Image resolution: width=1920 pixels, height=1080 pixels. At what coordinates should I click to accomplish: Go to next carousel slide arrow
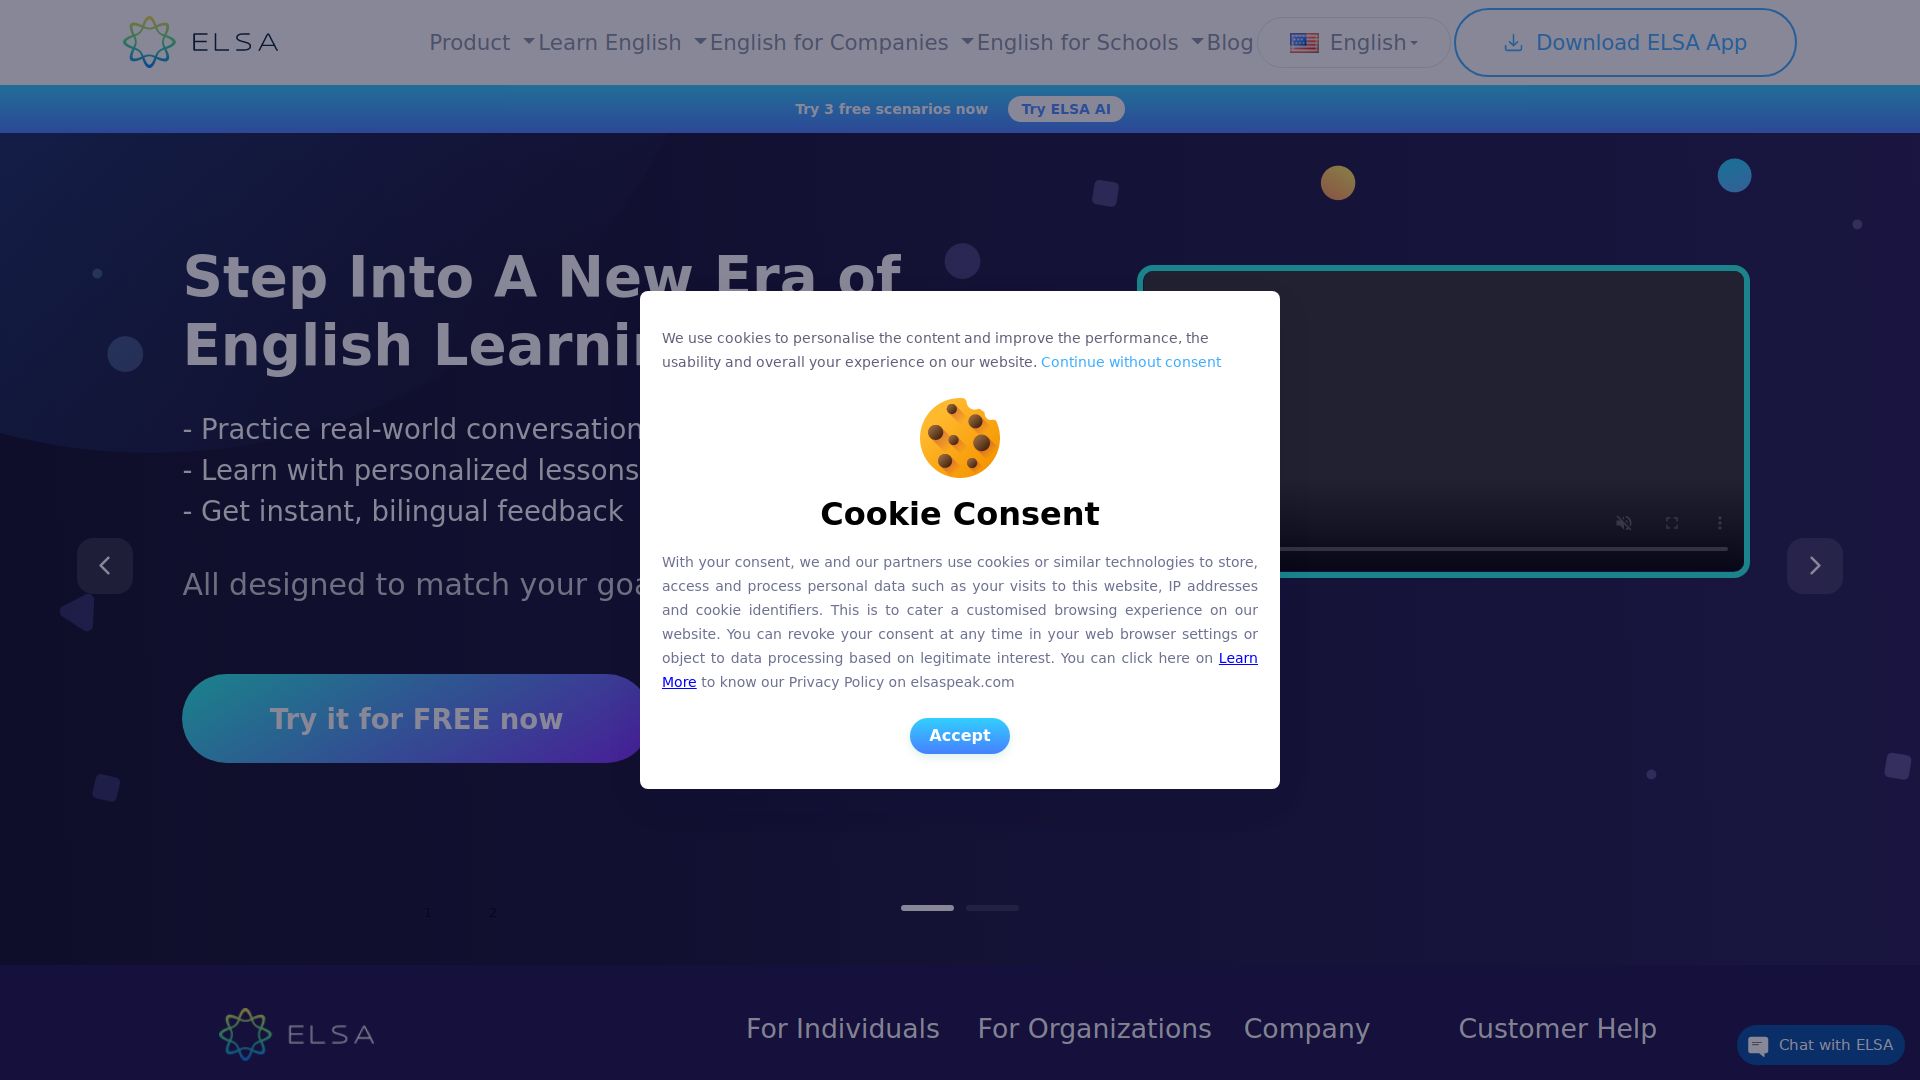[x=1815, y=566]
